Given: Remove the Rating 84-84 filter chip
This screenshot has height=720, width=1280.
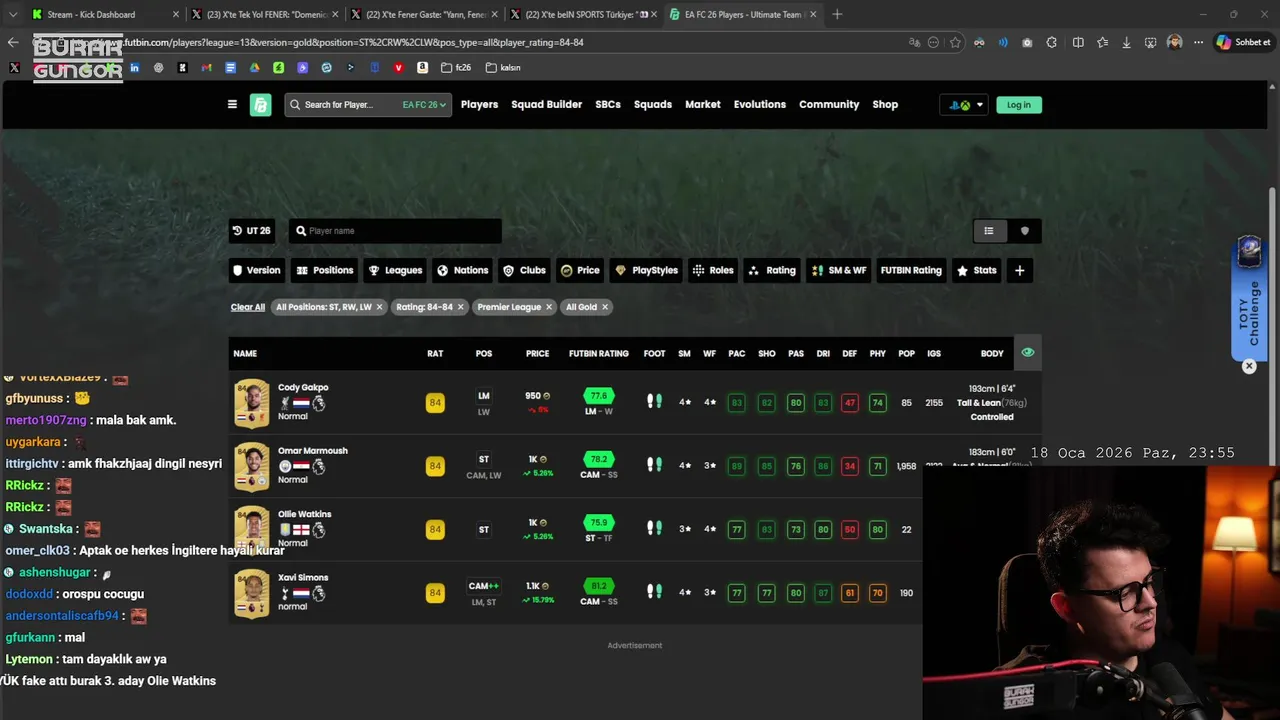Looking at the screenshot, I should click(x=460, y=307).
